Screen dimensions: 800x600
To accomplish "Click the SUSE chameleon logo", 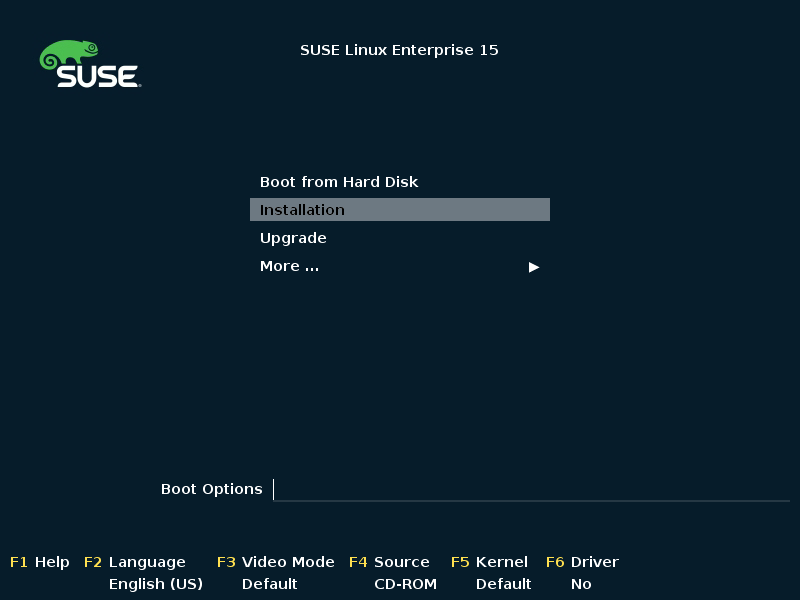I will coord(89,64).
